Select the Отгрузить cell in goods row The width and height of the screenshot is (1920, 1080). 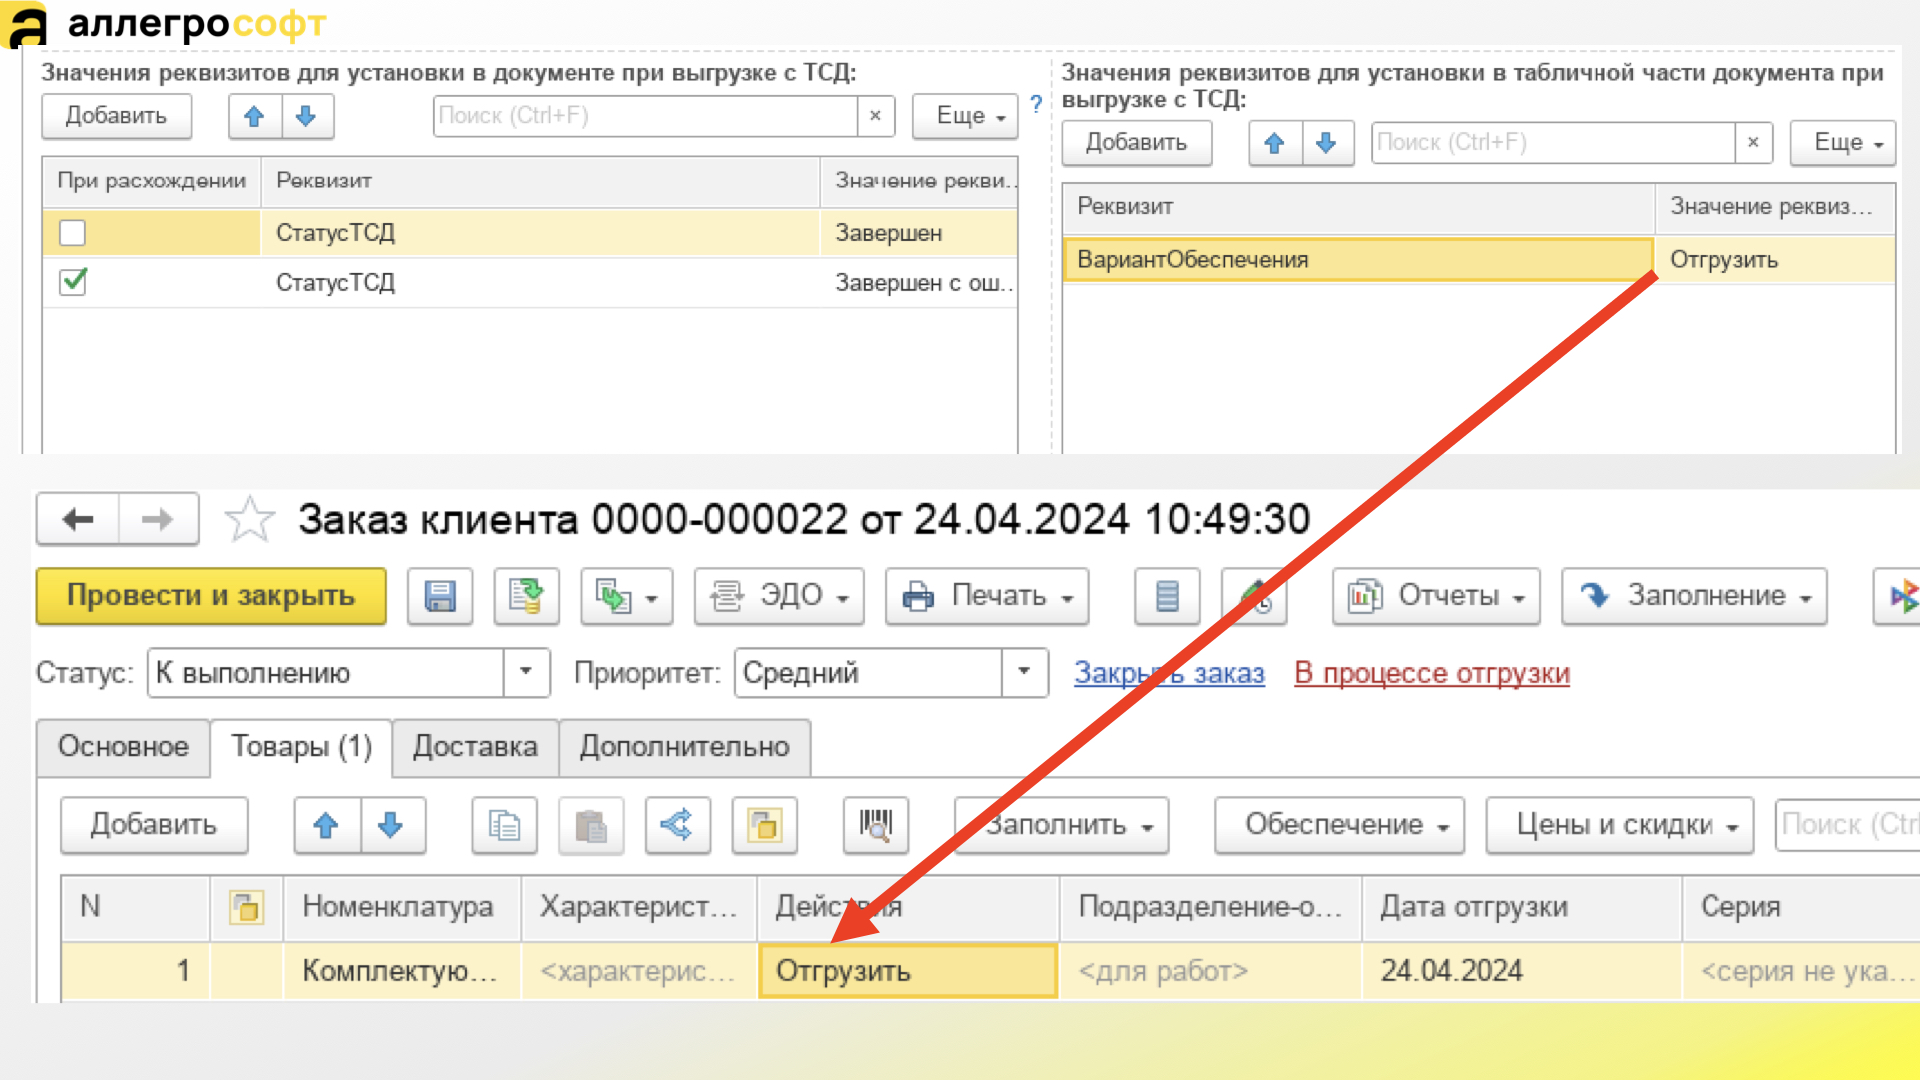pyautogui.click(x=908, y=971)
